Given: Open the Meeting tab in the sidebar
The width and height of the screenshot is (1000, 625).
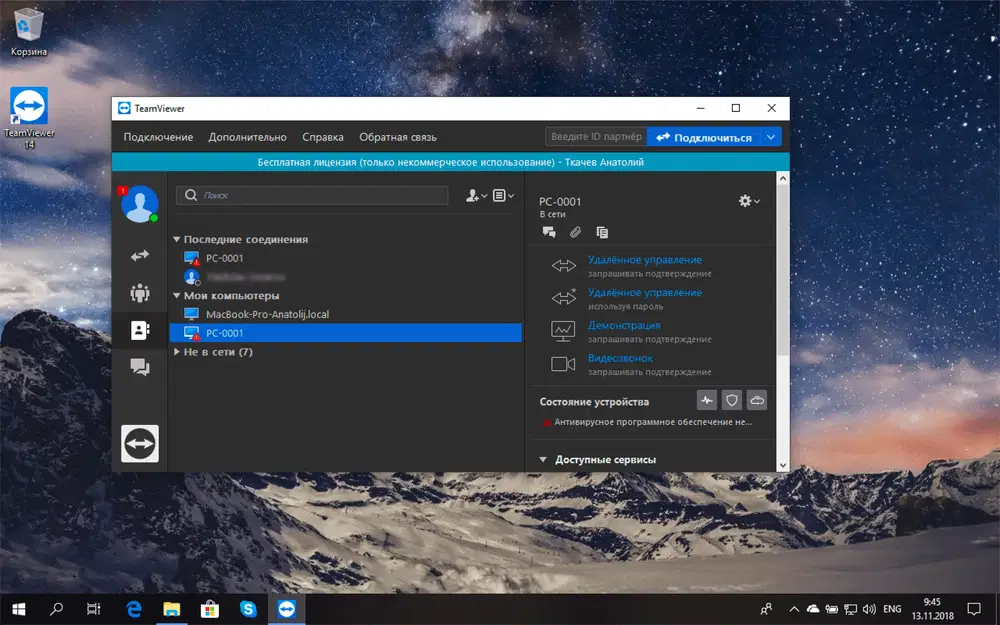Looking at the screenshot, I should [x=140, y=293].
